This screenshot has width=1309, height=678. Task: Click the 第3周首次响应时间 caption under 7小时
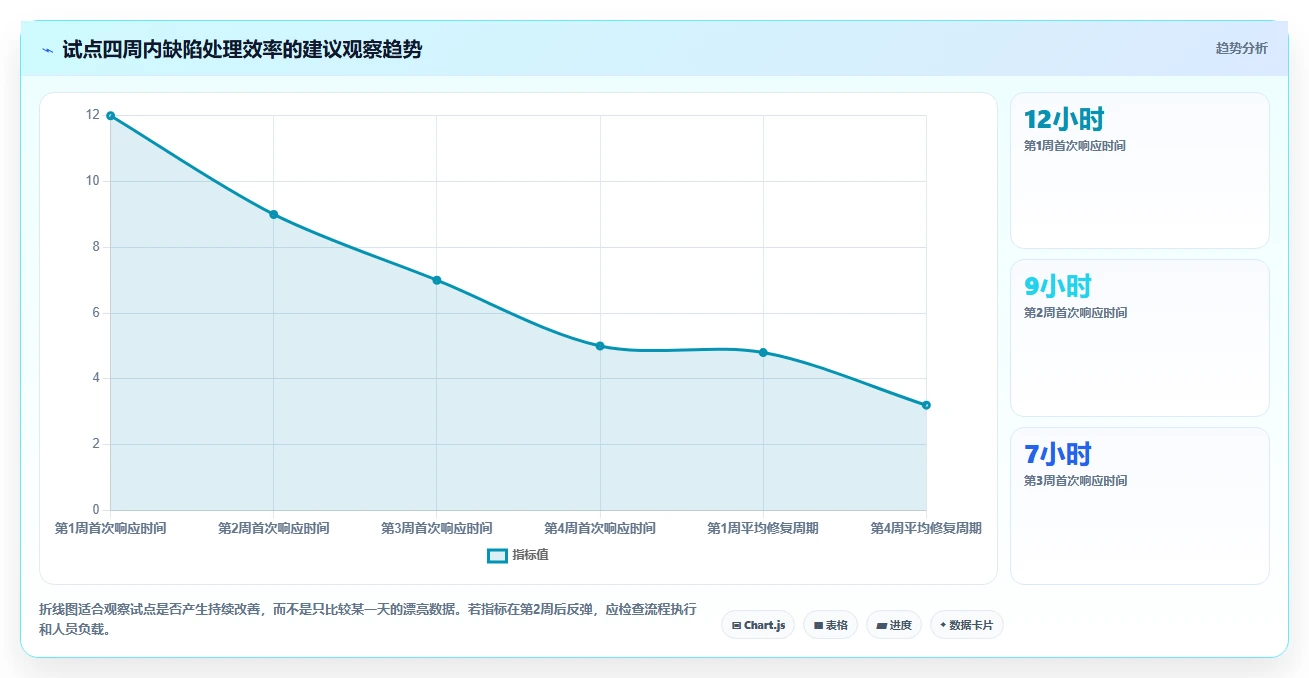point(1075,481)
